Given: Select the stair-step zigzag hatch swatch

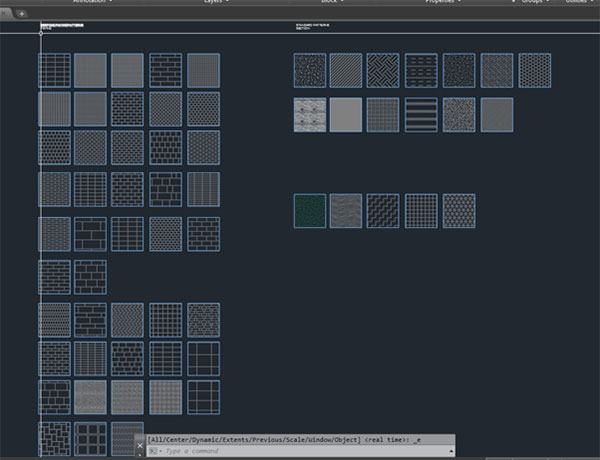Looking at the screenshot, I should pos(384,211).
